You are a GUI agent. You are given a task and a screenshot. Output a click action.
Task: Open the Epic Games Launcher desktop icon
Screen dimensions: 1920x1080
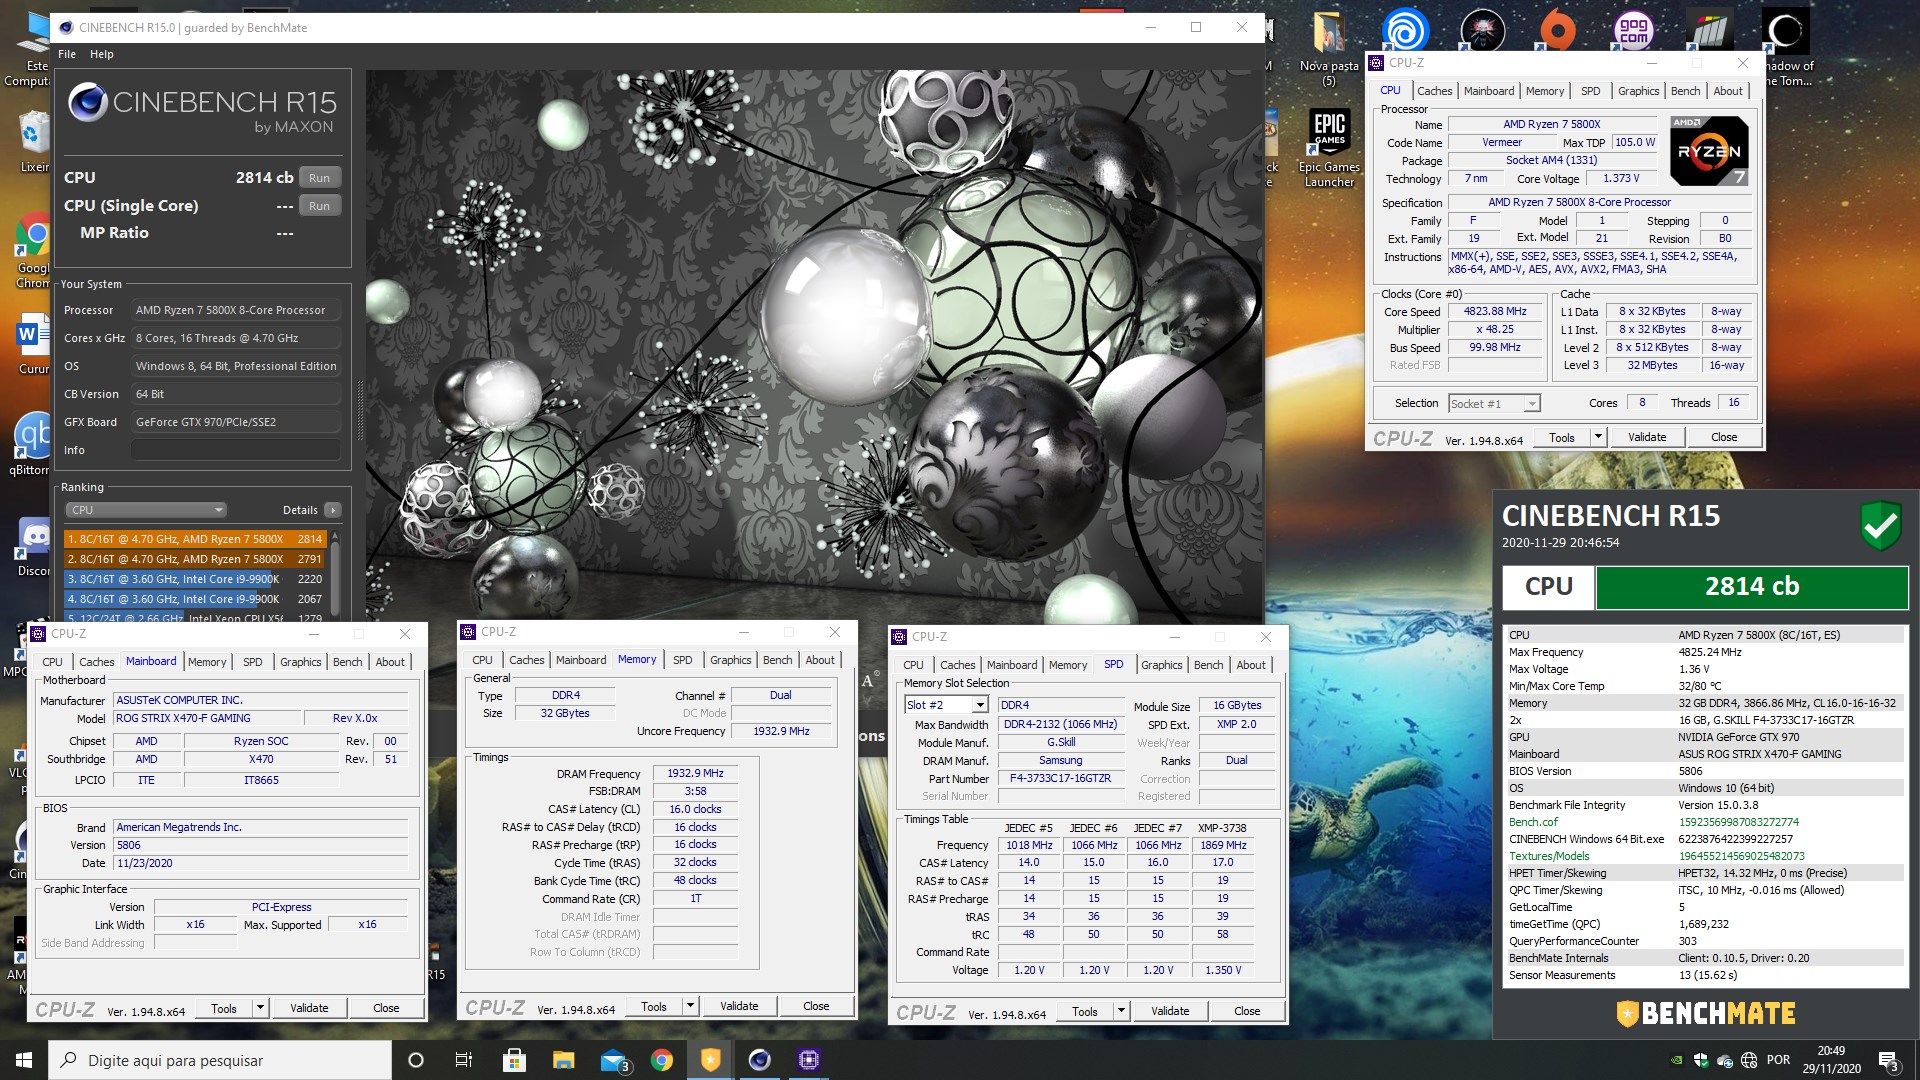click(x=1329, y=147)
